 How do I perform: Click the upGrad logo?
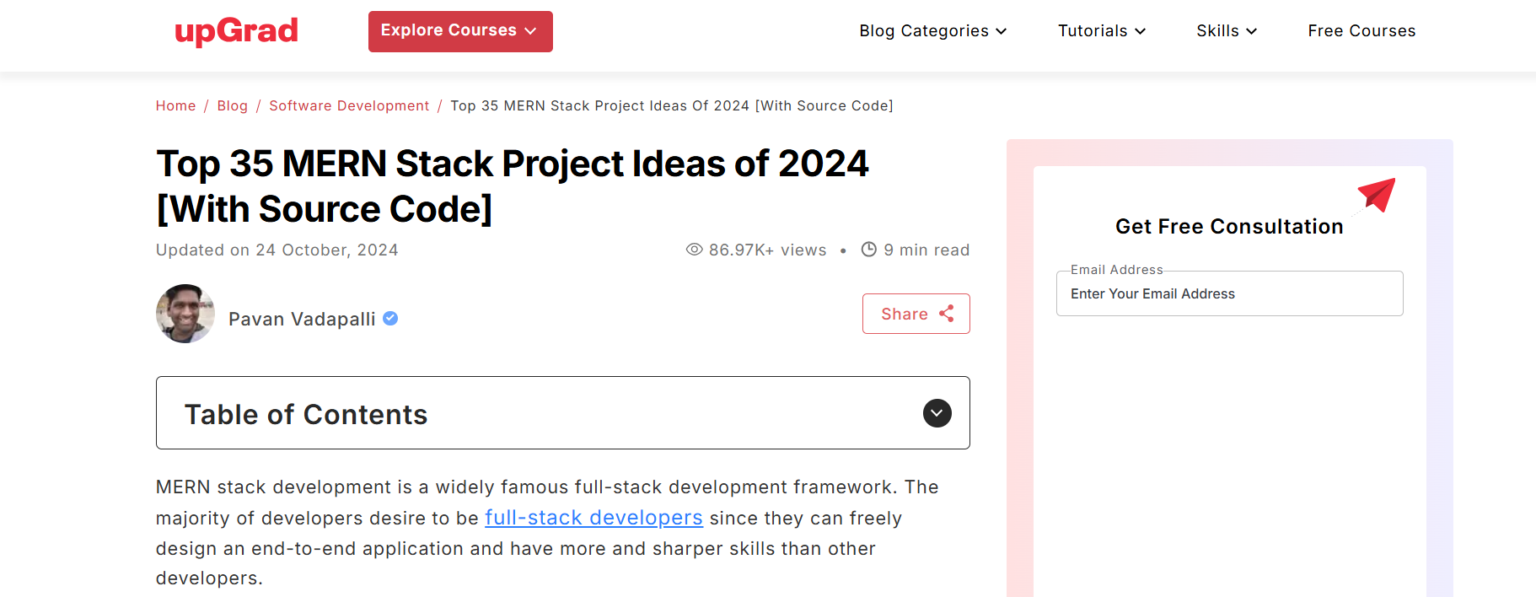pyautogui.click(x=236, y=31)
